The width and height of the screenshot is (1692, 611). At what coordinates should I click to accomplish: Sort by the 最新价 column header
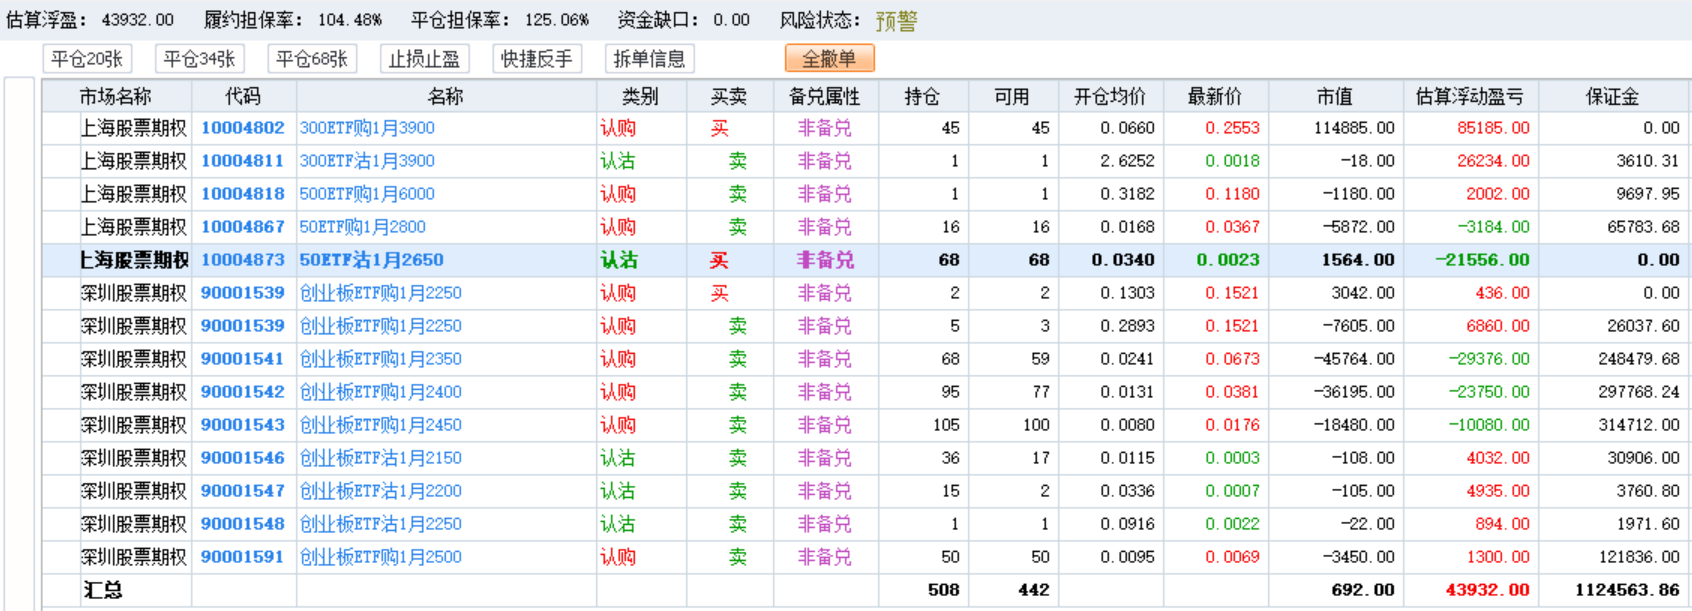pyautogui.click(x=1214, y=97)
